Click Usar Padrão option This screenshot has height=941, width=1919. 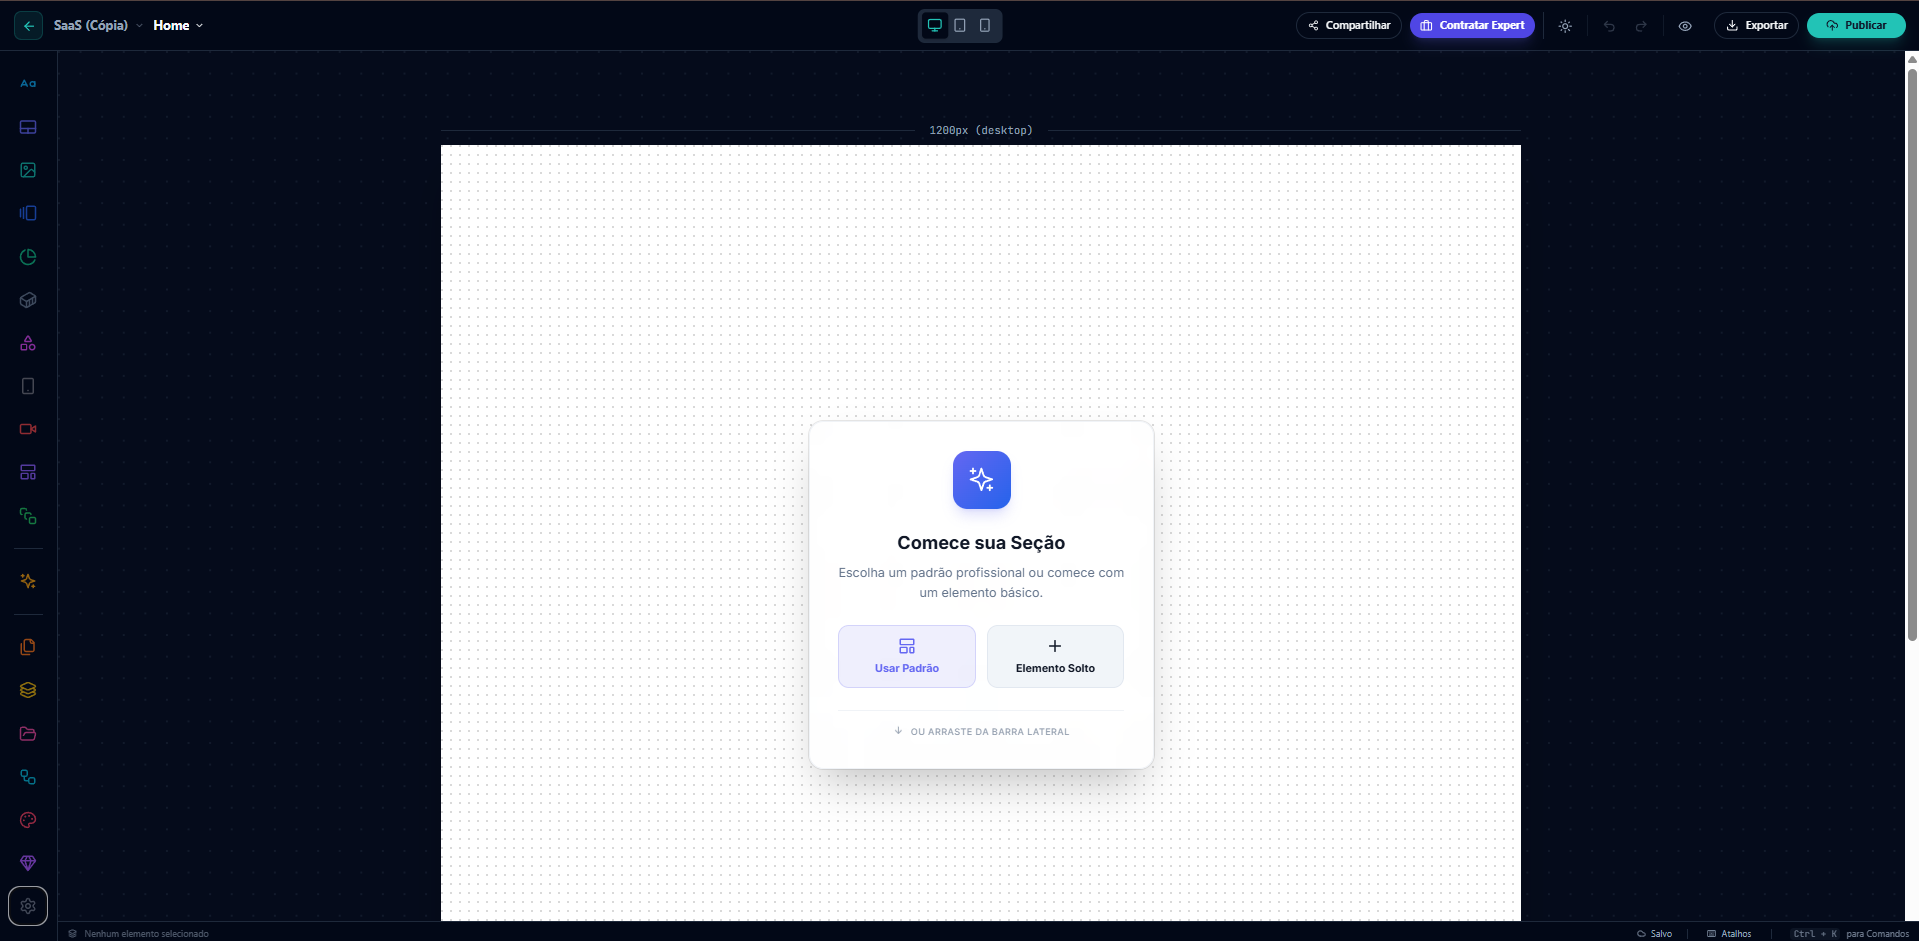[x=907, y=656]
